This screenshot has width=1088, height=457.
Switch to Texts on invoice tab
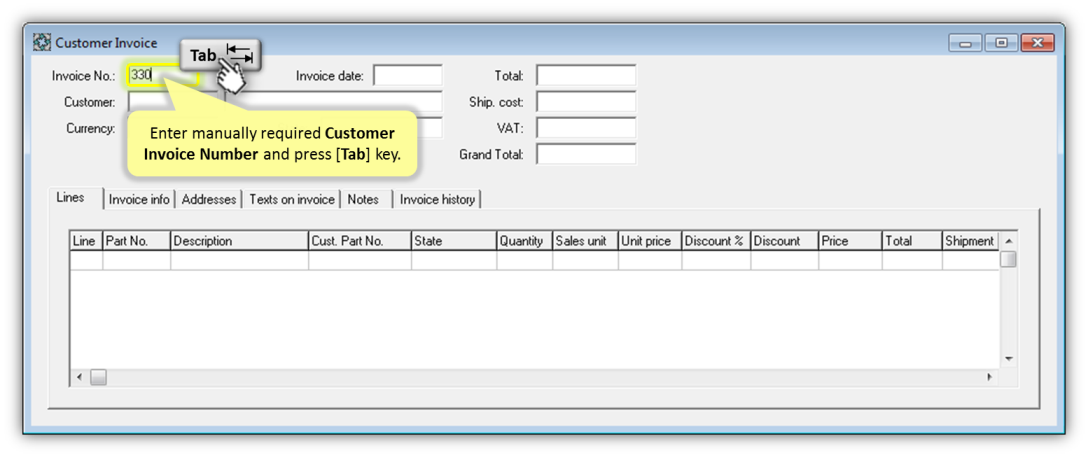click(291, 200)
